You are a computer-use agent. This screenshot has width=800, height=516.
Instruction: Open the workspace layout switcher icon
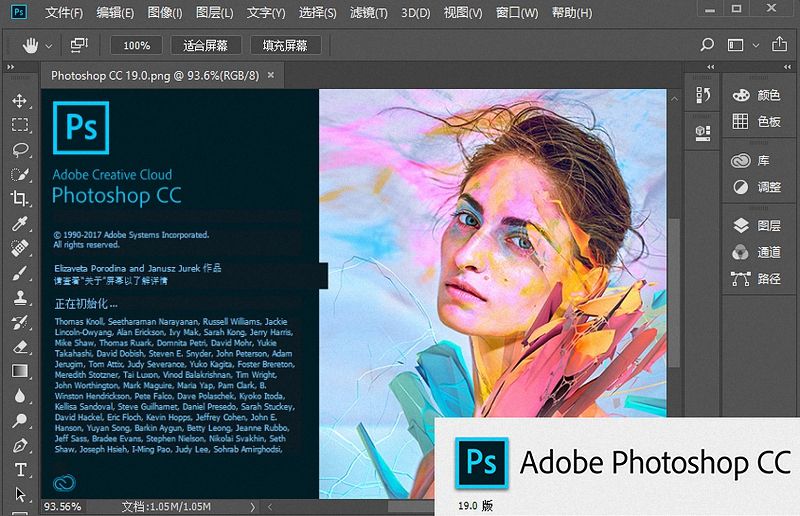735,45
